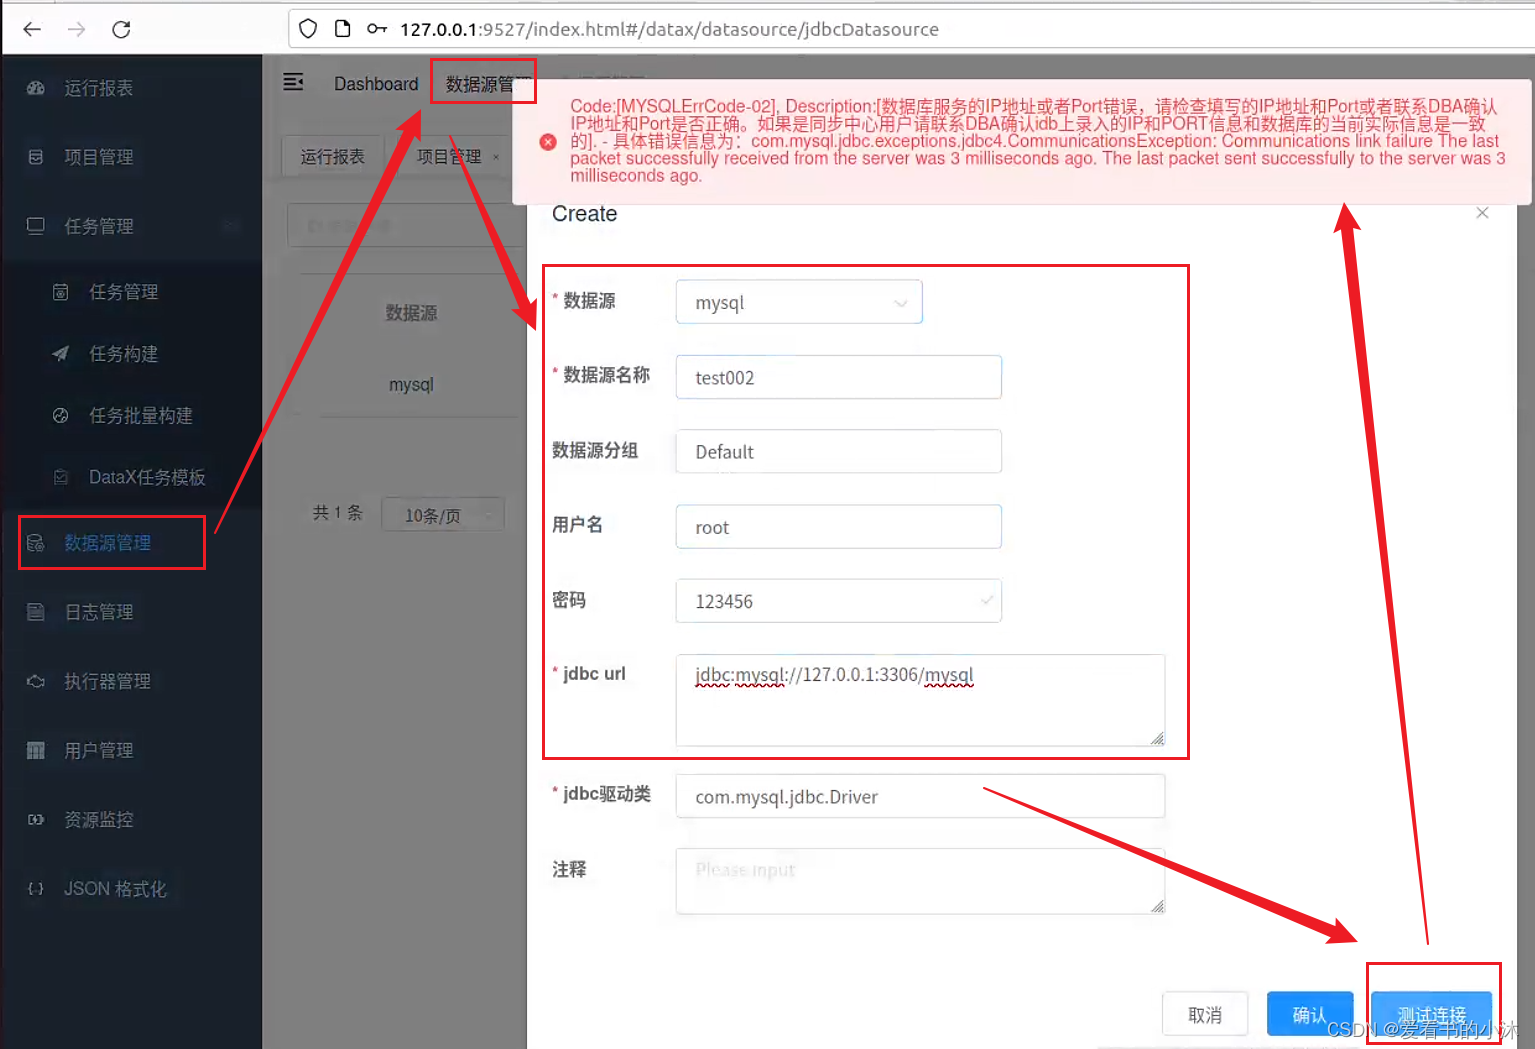Click the 数据源名称 field containing test002
1535x1049 pixels.
click(x=839, y=377)
